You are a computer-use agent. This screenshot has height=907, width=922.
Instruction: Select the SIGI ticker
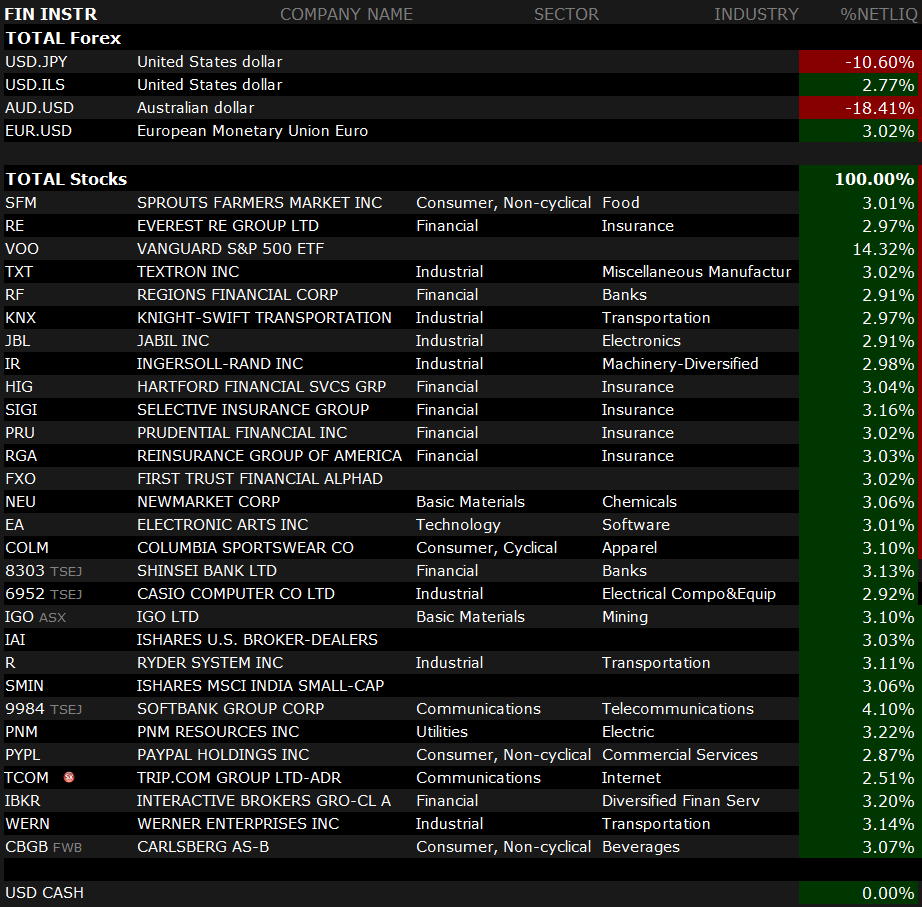click(x=21, y=409)
